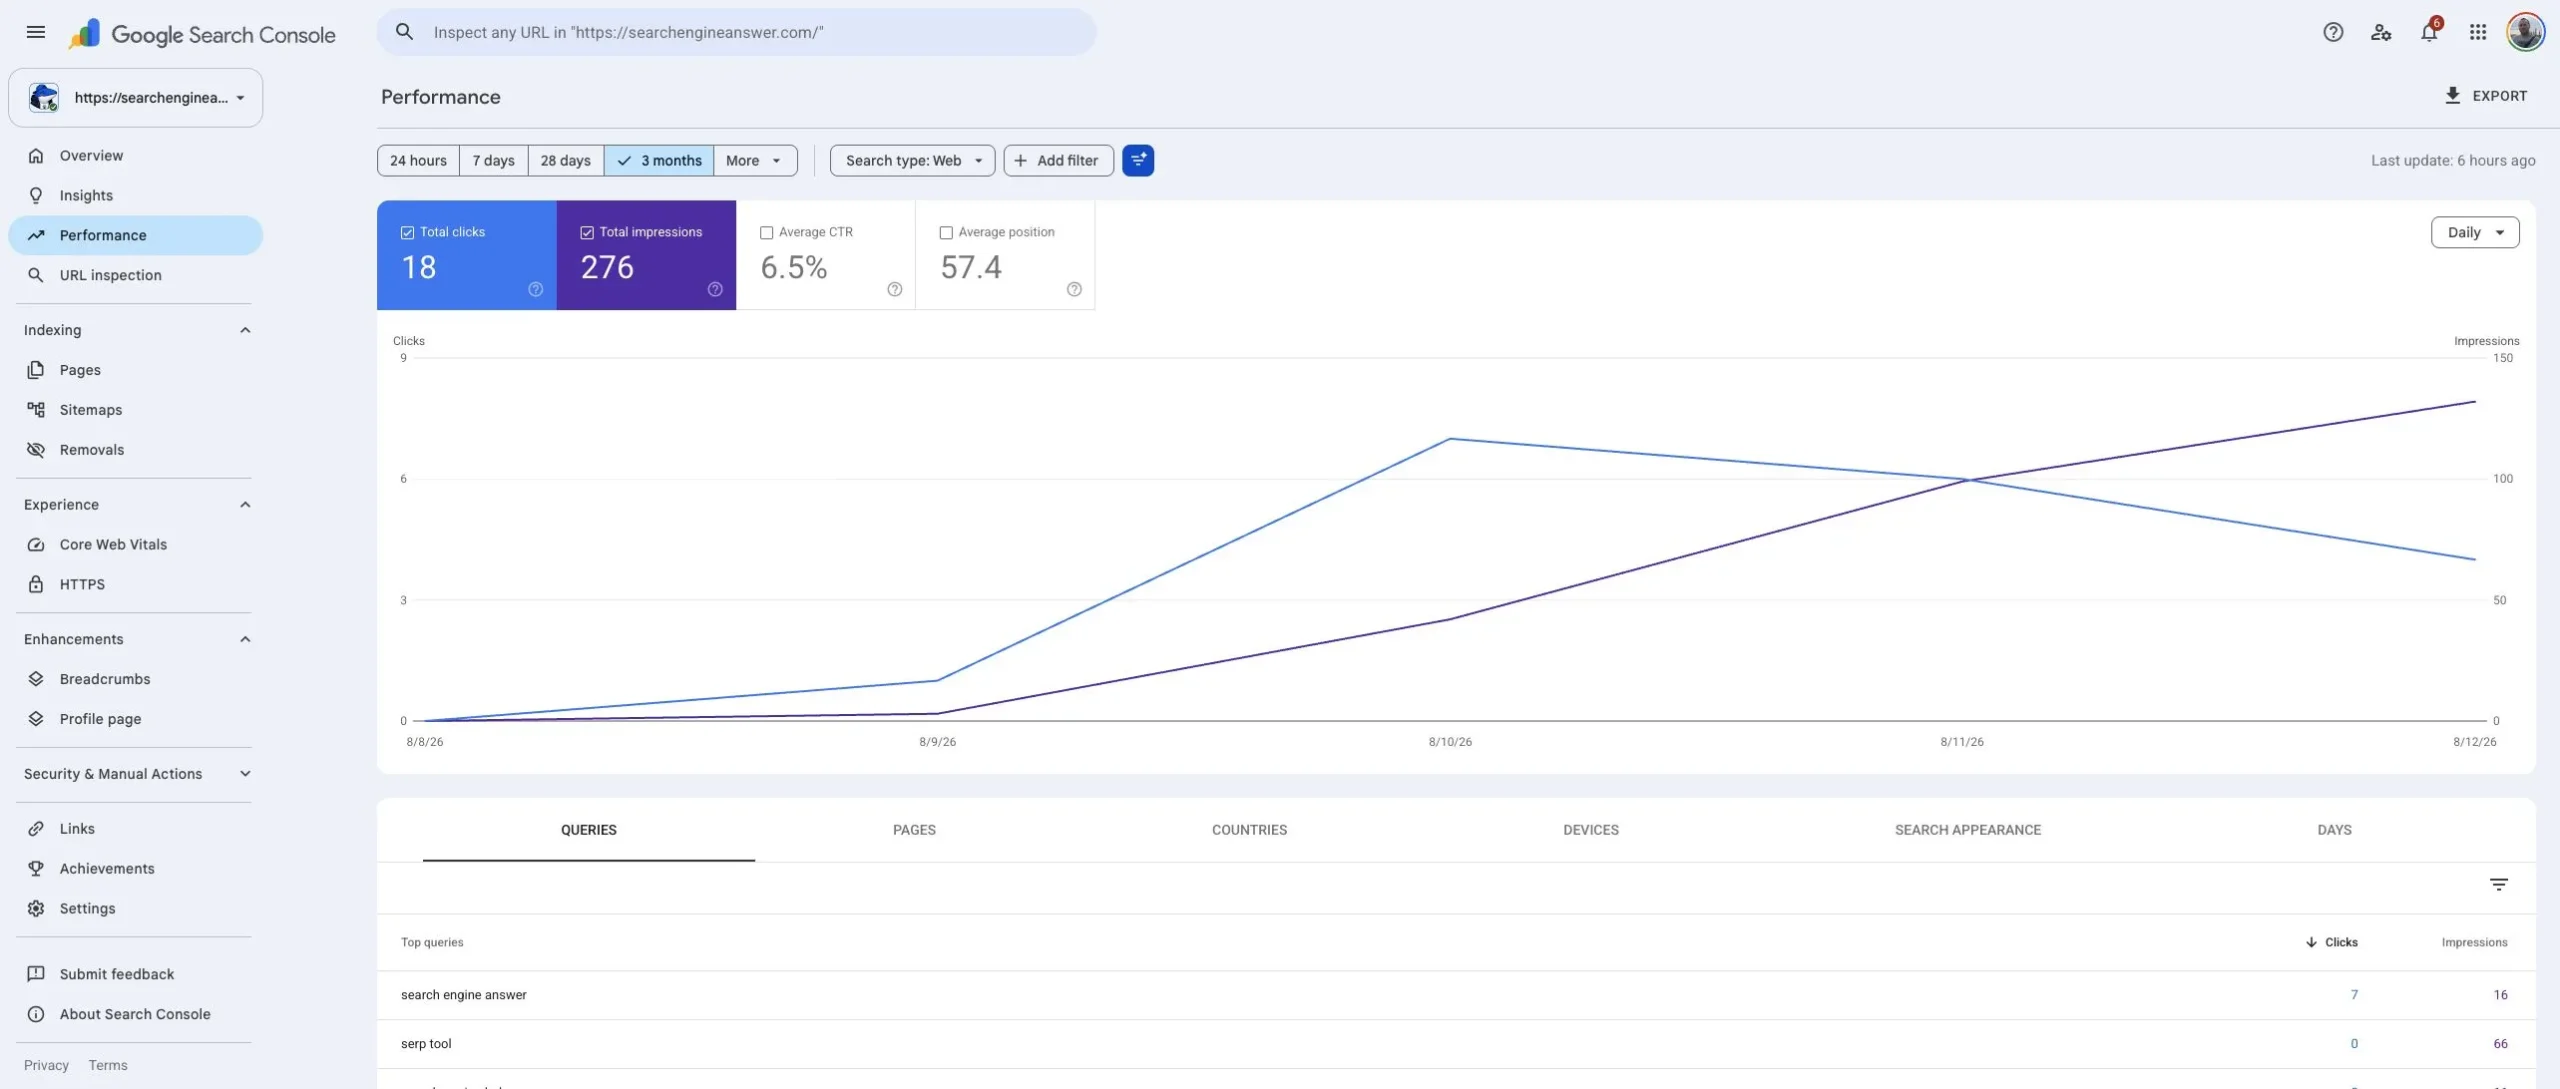The image size is (2560, 1089).
Task: Open the account profile avatar
Action: tap(2525, 32)
